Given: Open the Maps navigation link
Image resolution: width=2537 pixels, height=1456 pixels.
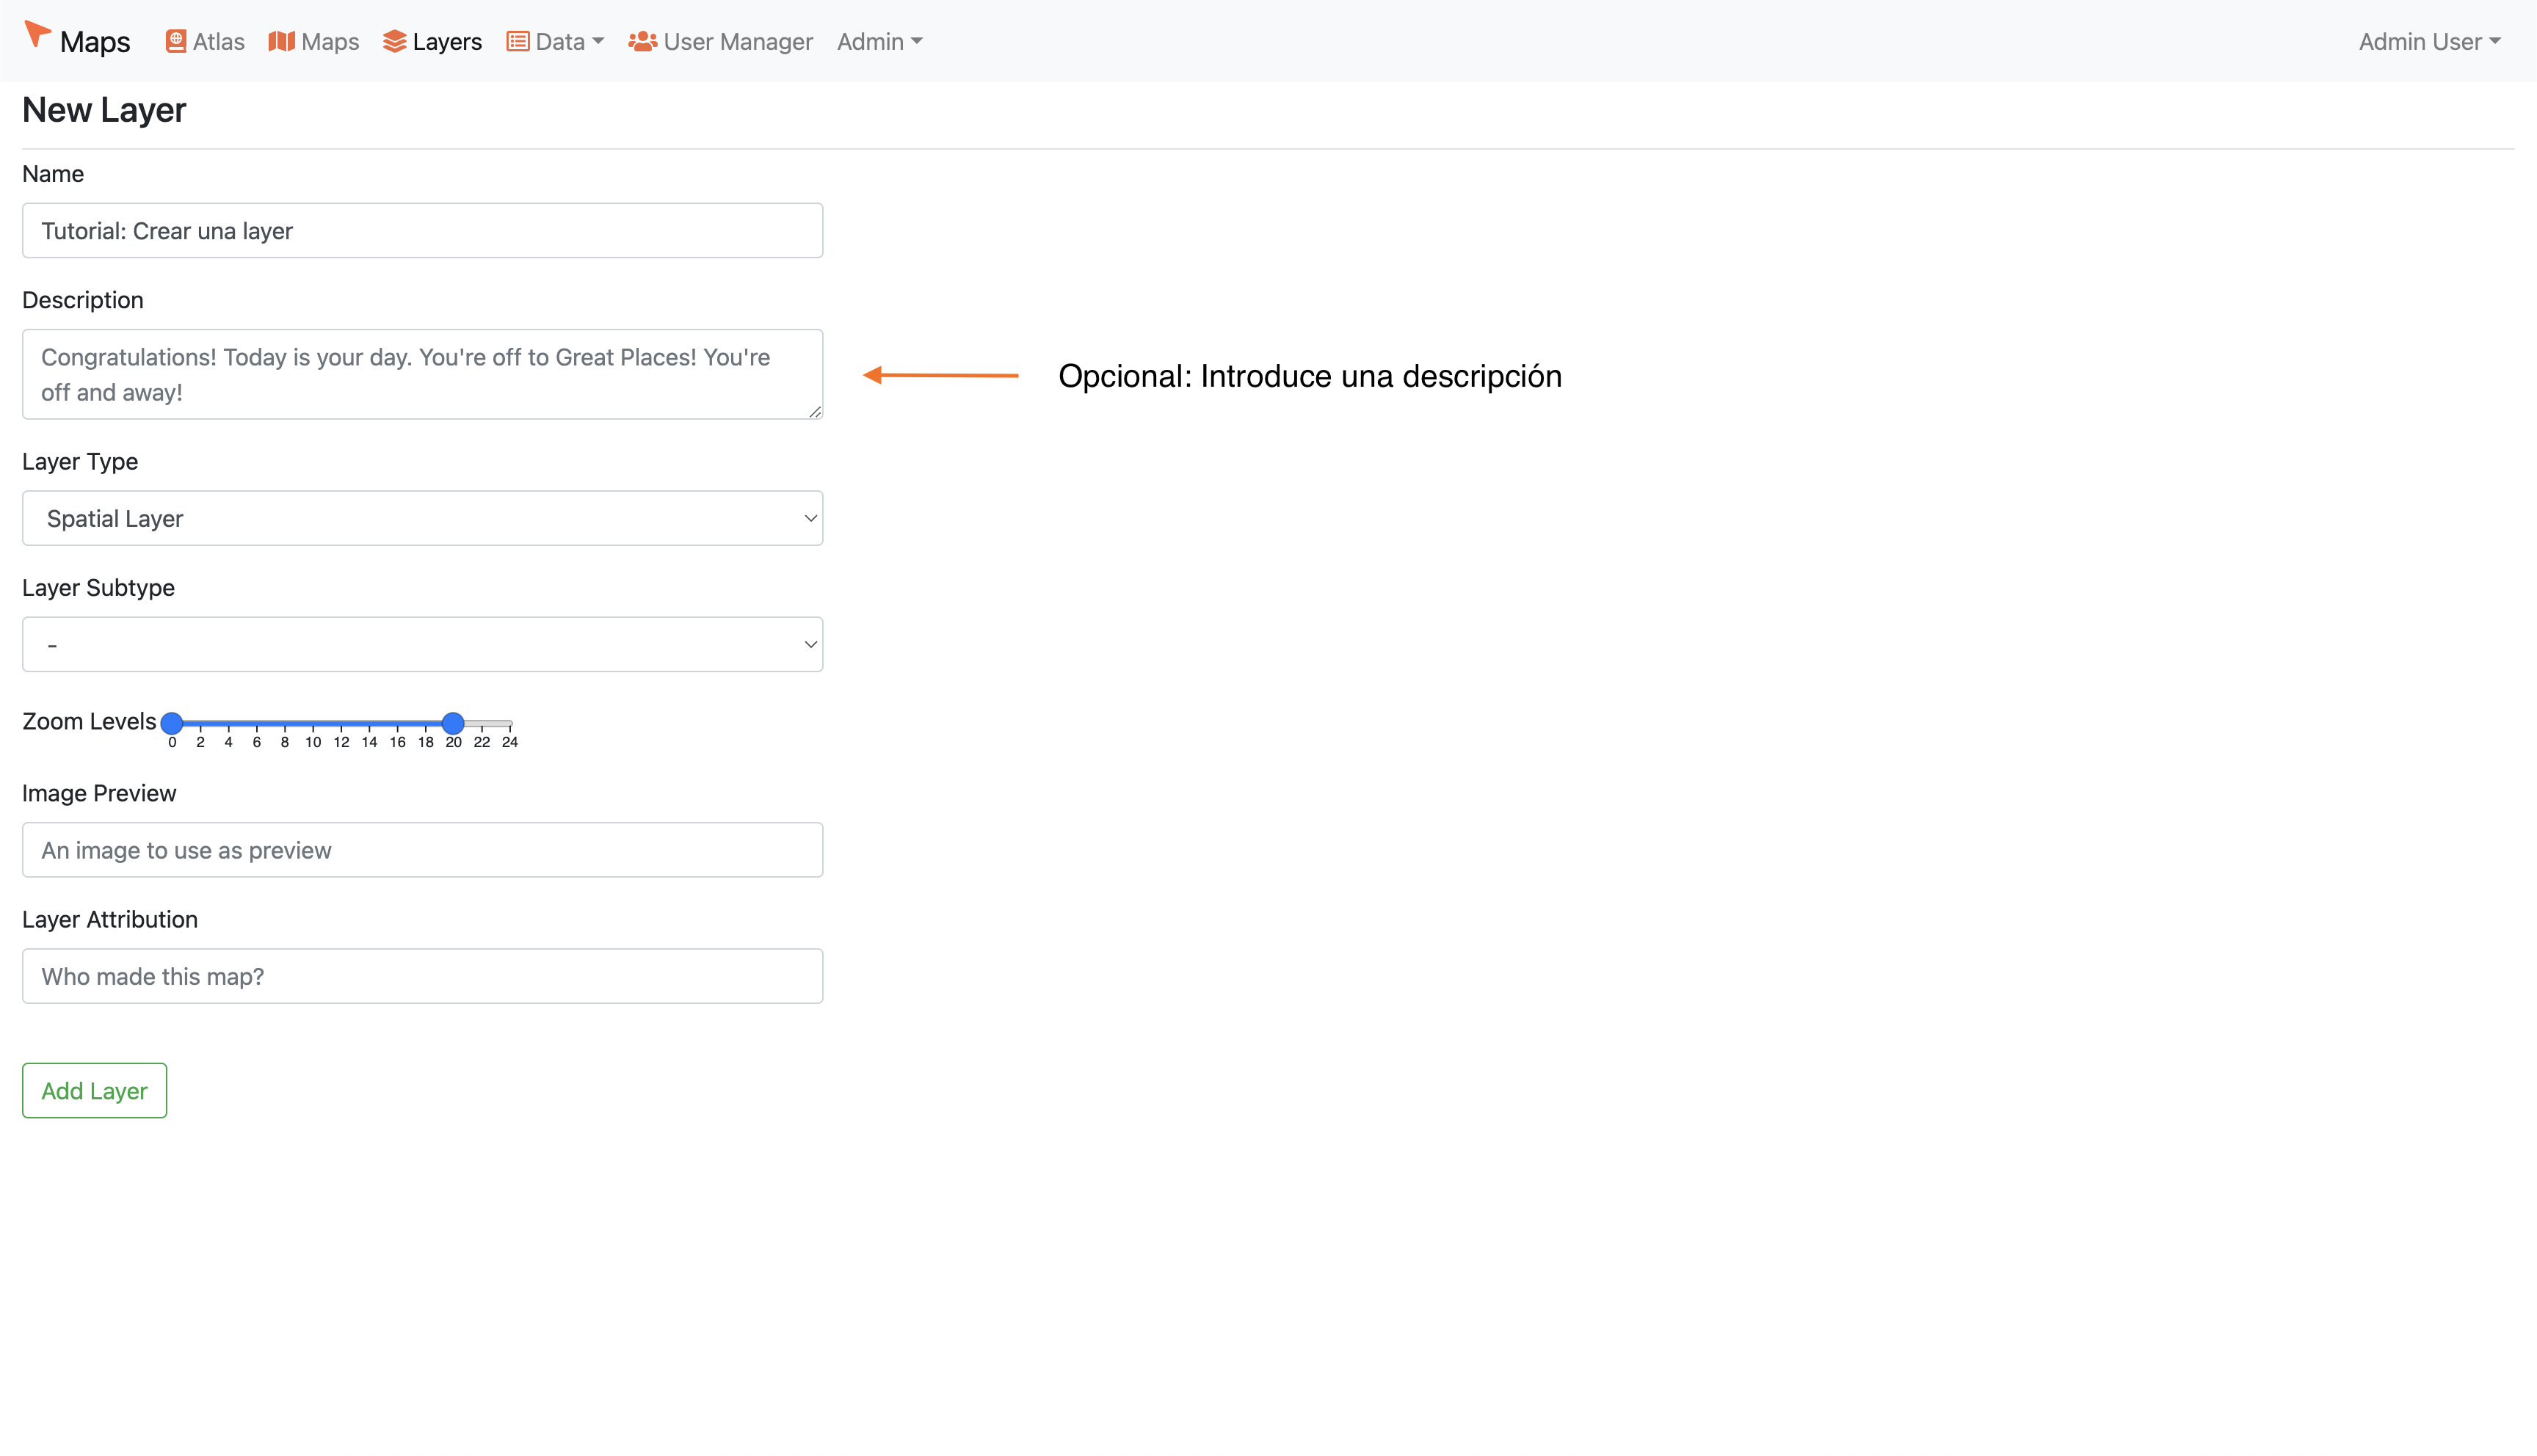Looking at the screenshot, I should click(x=314, y=41).
